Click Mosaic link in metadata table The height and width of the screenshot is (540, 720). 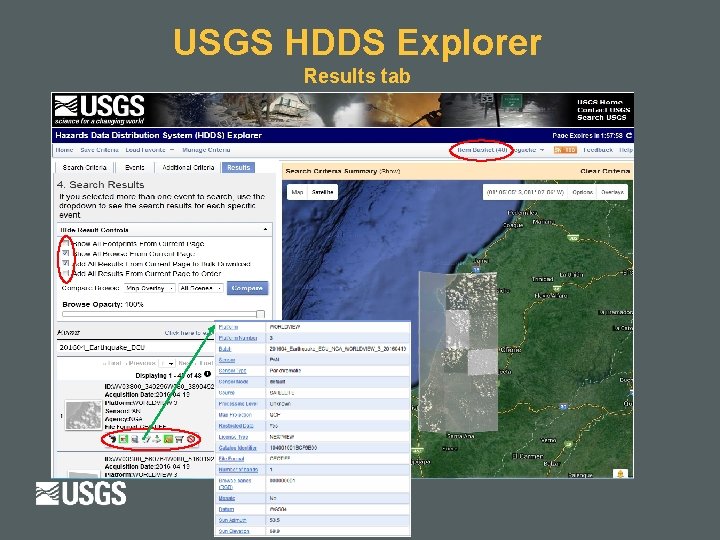[227, 498]
